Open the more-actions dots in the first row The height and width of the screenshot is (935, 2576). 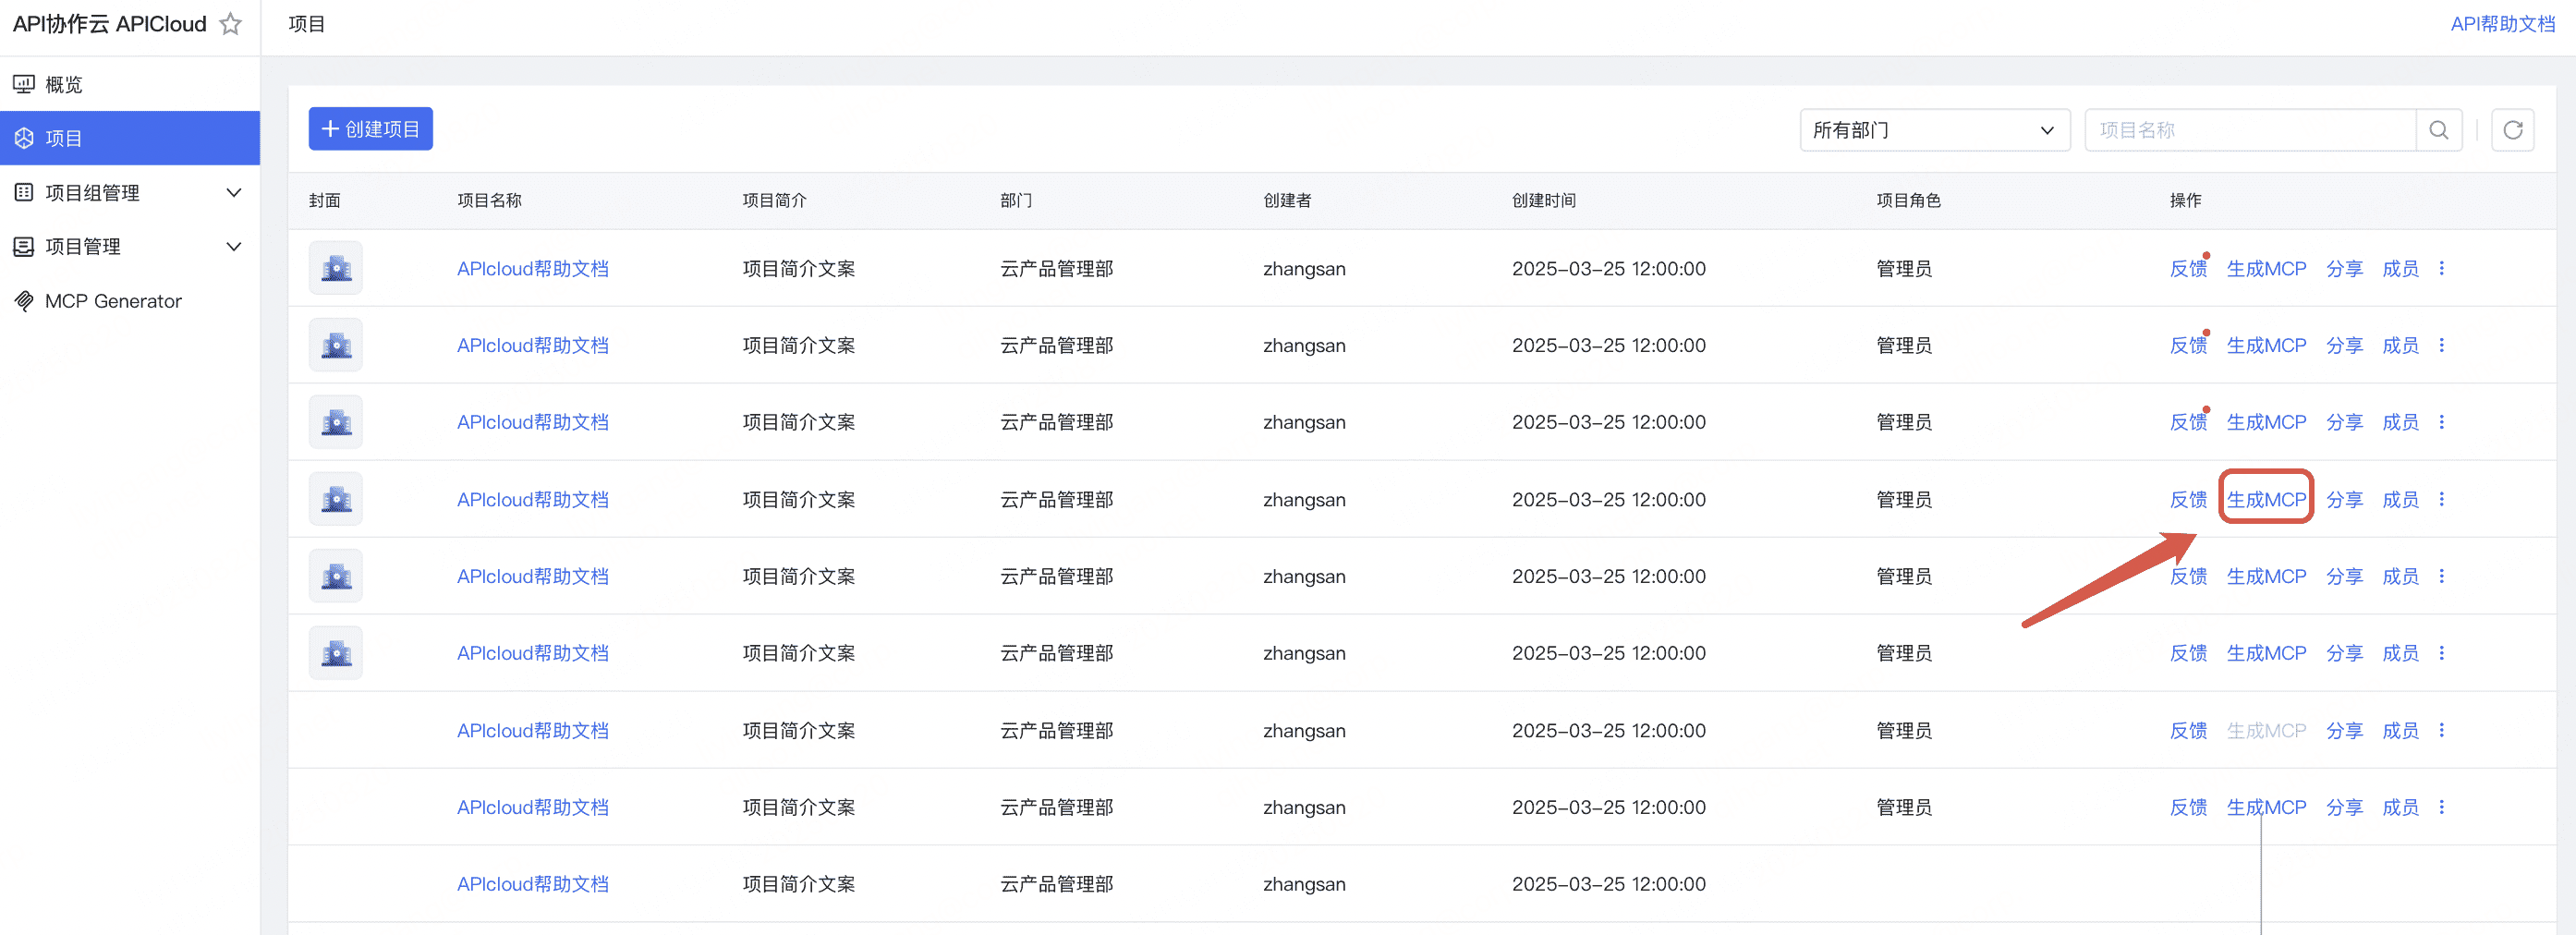(x=2441, y=268)
